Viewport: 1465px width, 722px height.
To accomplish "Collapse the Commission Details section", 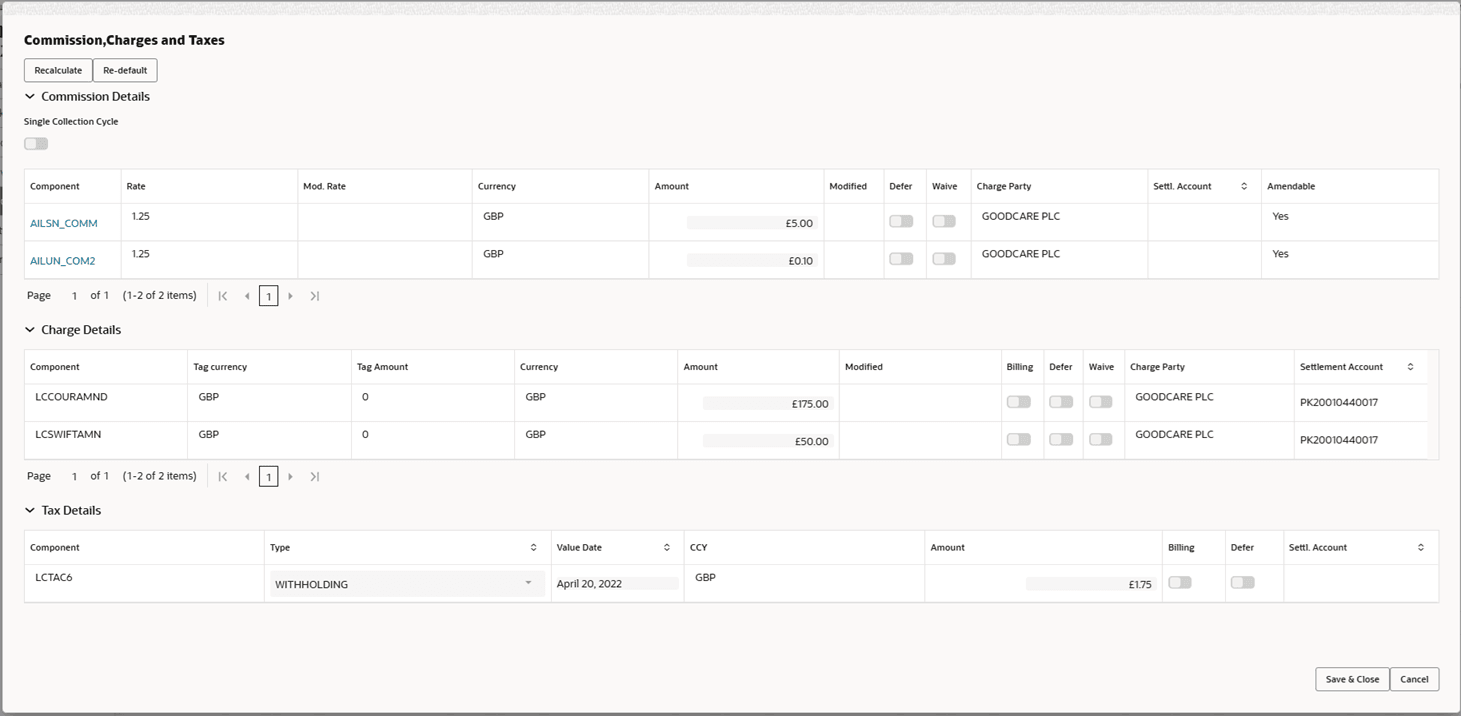I will 30,96.
